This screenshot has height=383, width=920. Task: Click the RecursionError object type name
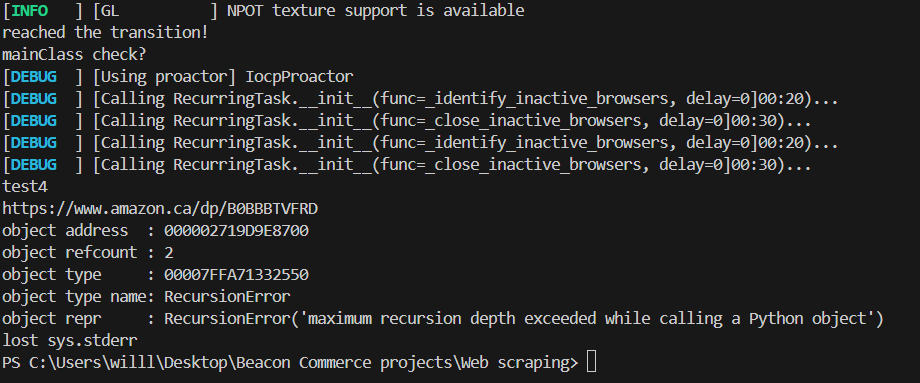[227, 297]
